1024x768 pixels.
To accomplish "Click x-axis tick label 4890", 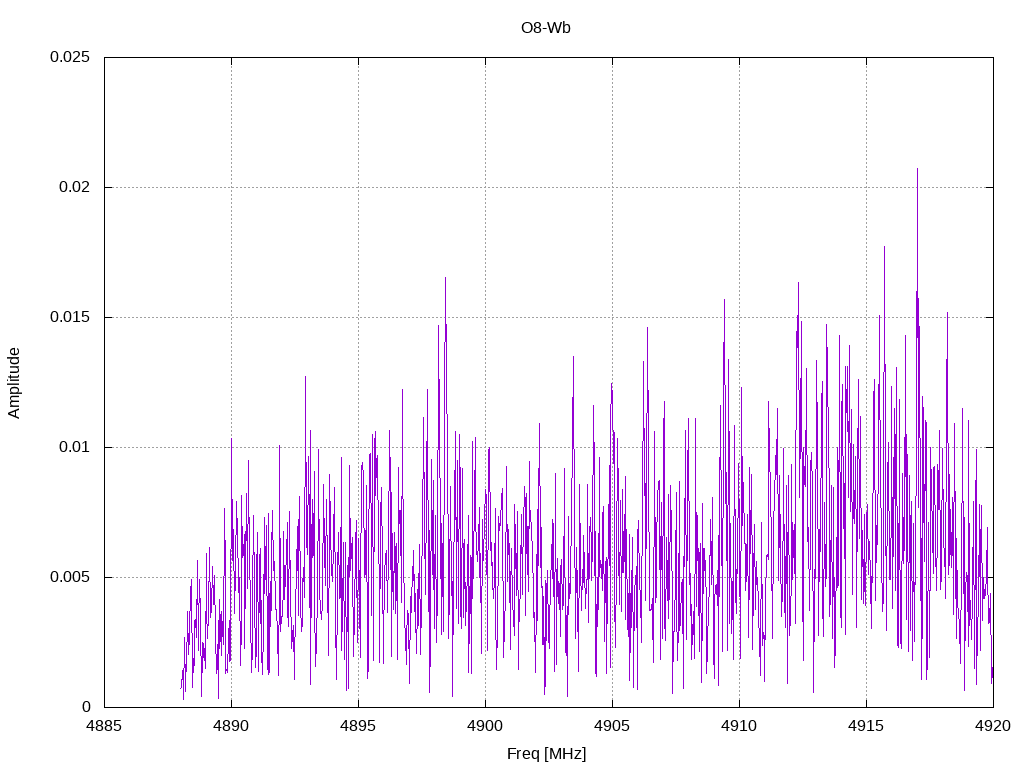I will click(231, 726).
